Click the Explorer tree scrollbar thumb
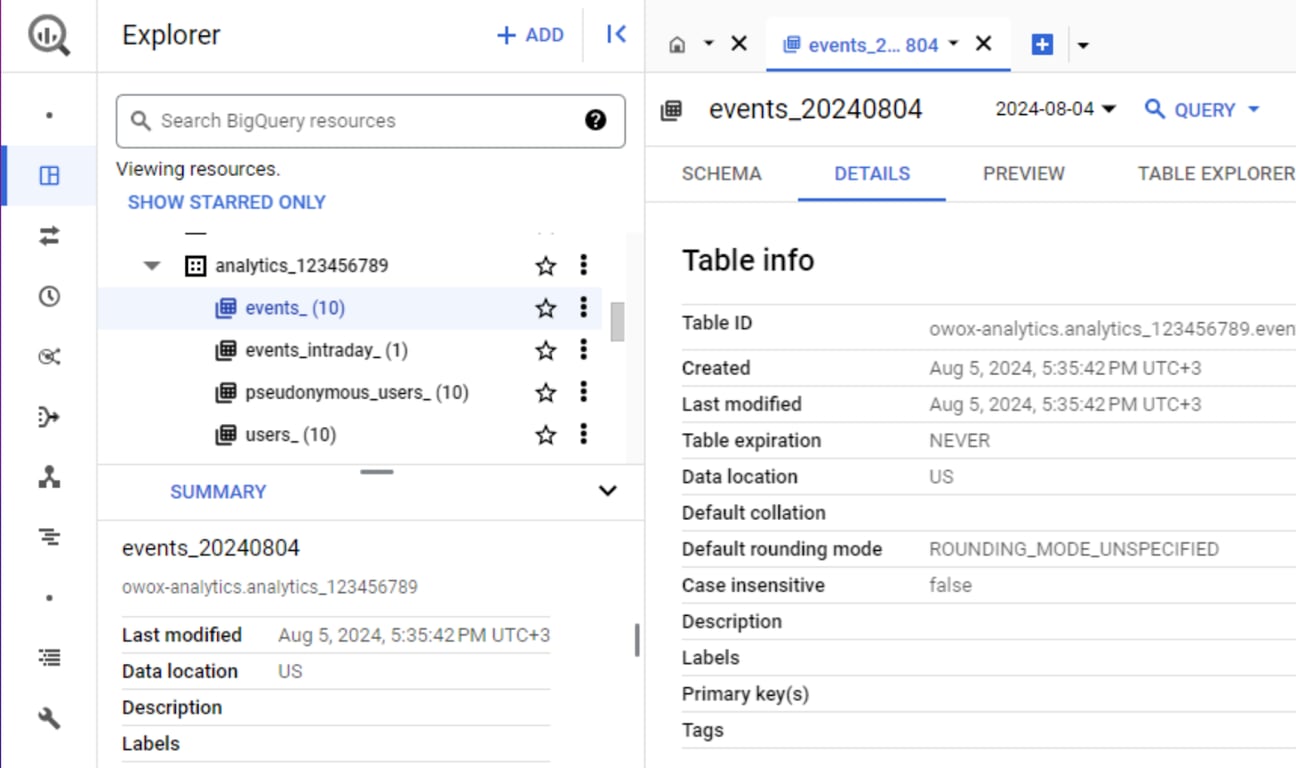This screenshot has height=768, width=1296. coord(617,322)
